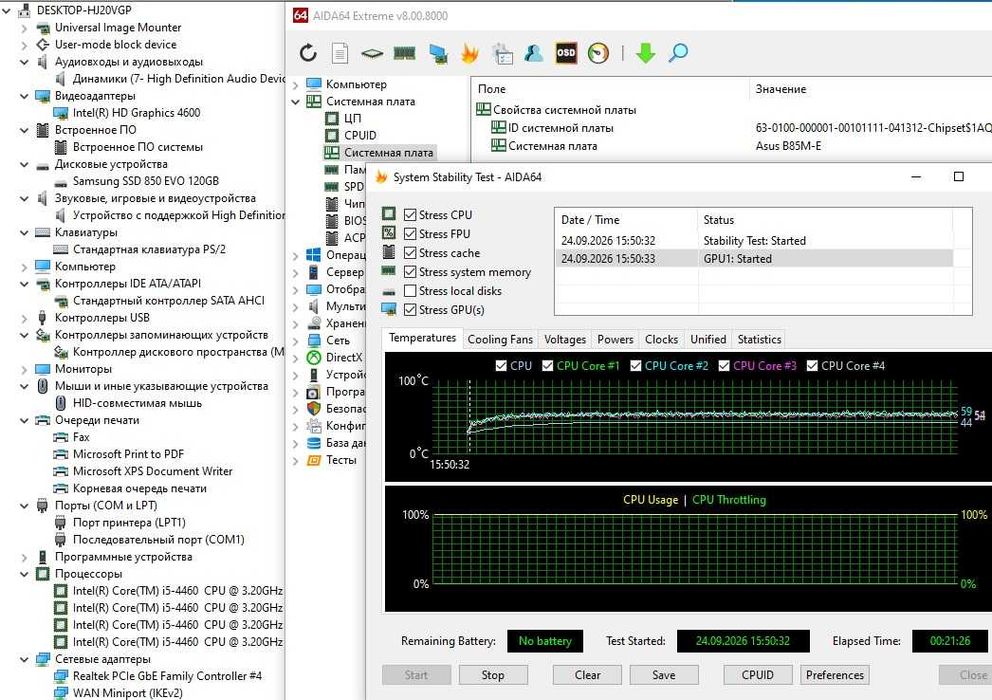Click the Значение column header
This screenshot has height=700, width=992.
[871, 89]
